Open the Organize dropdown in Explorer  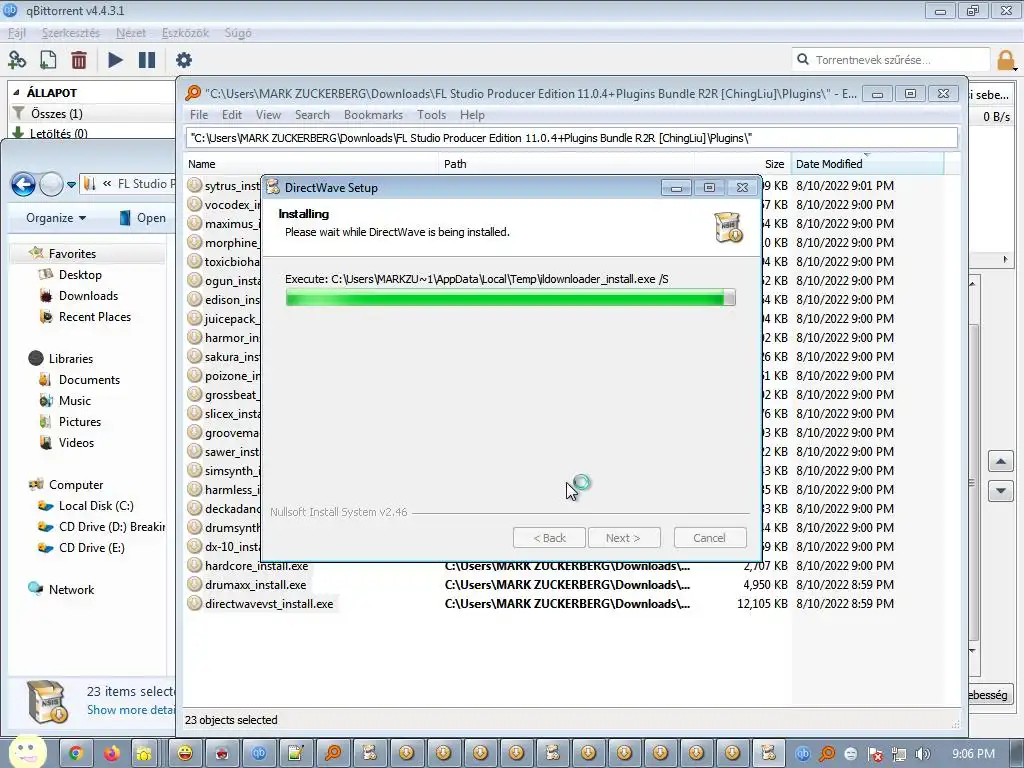(56, 218)
